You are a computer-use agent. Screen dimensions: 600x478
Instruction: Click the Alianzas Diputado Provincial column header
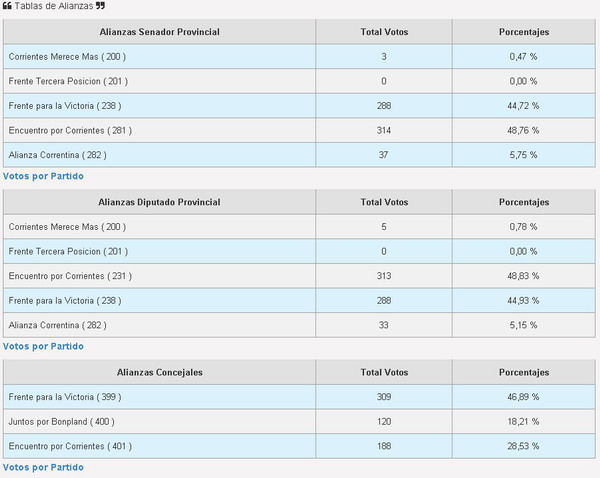coord(160,202)
